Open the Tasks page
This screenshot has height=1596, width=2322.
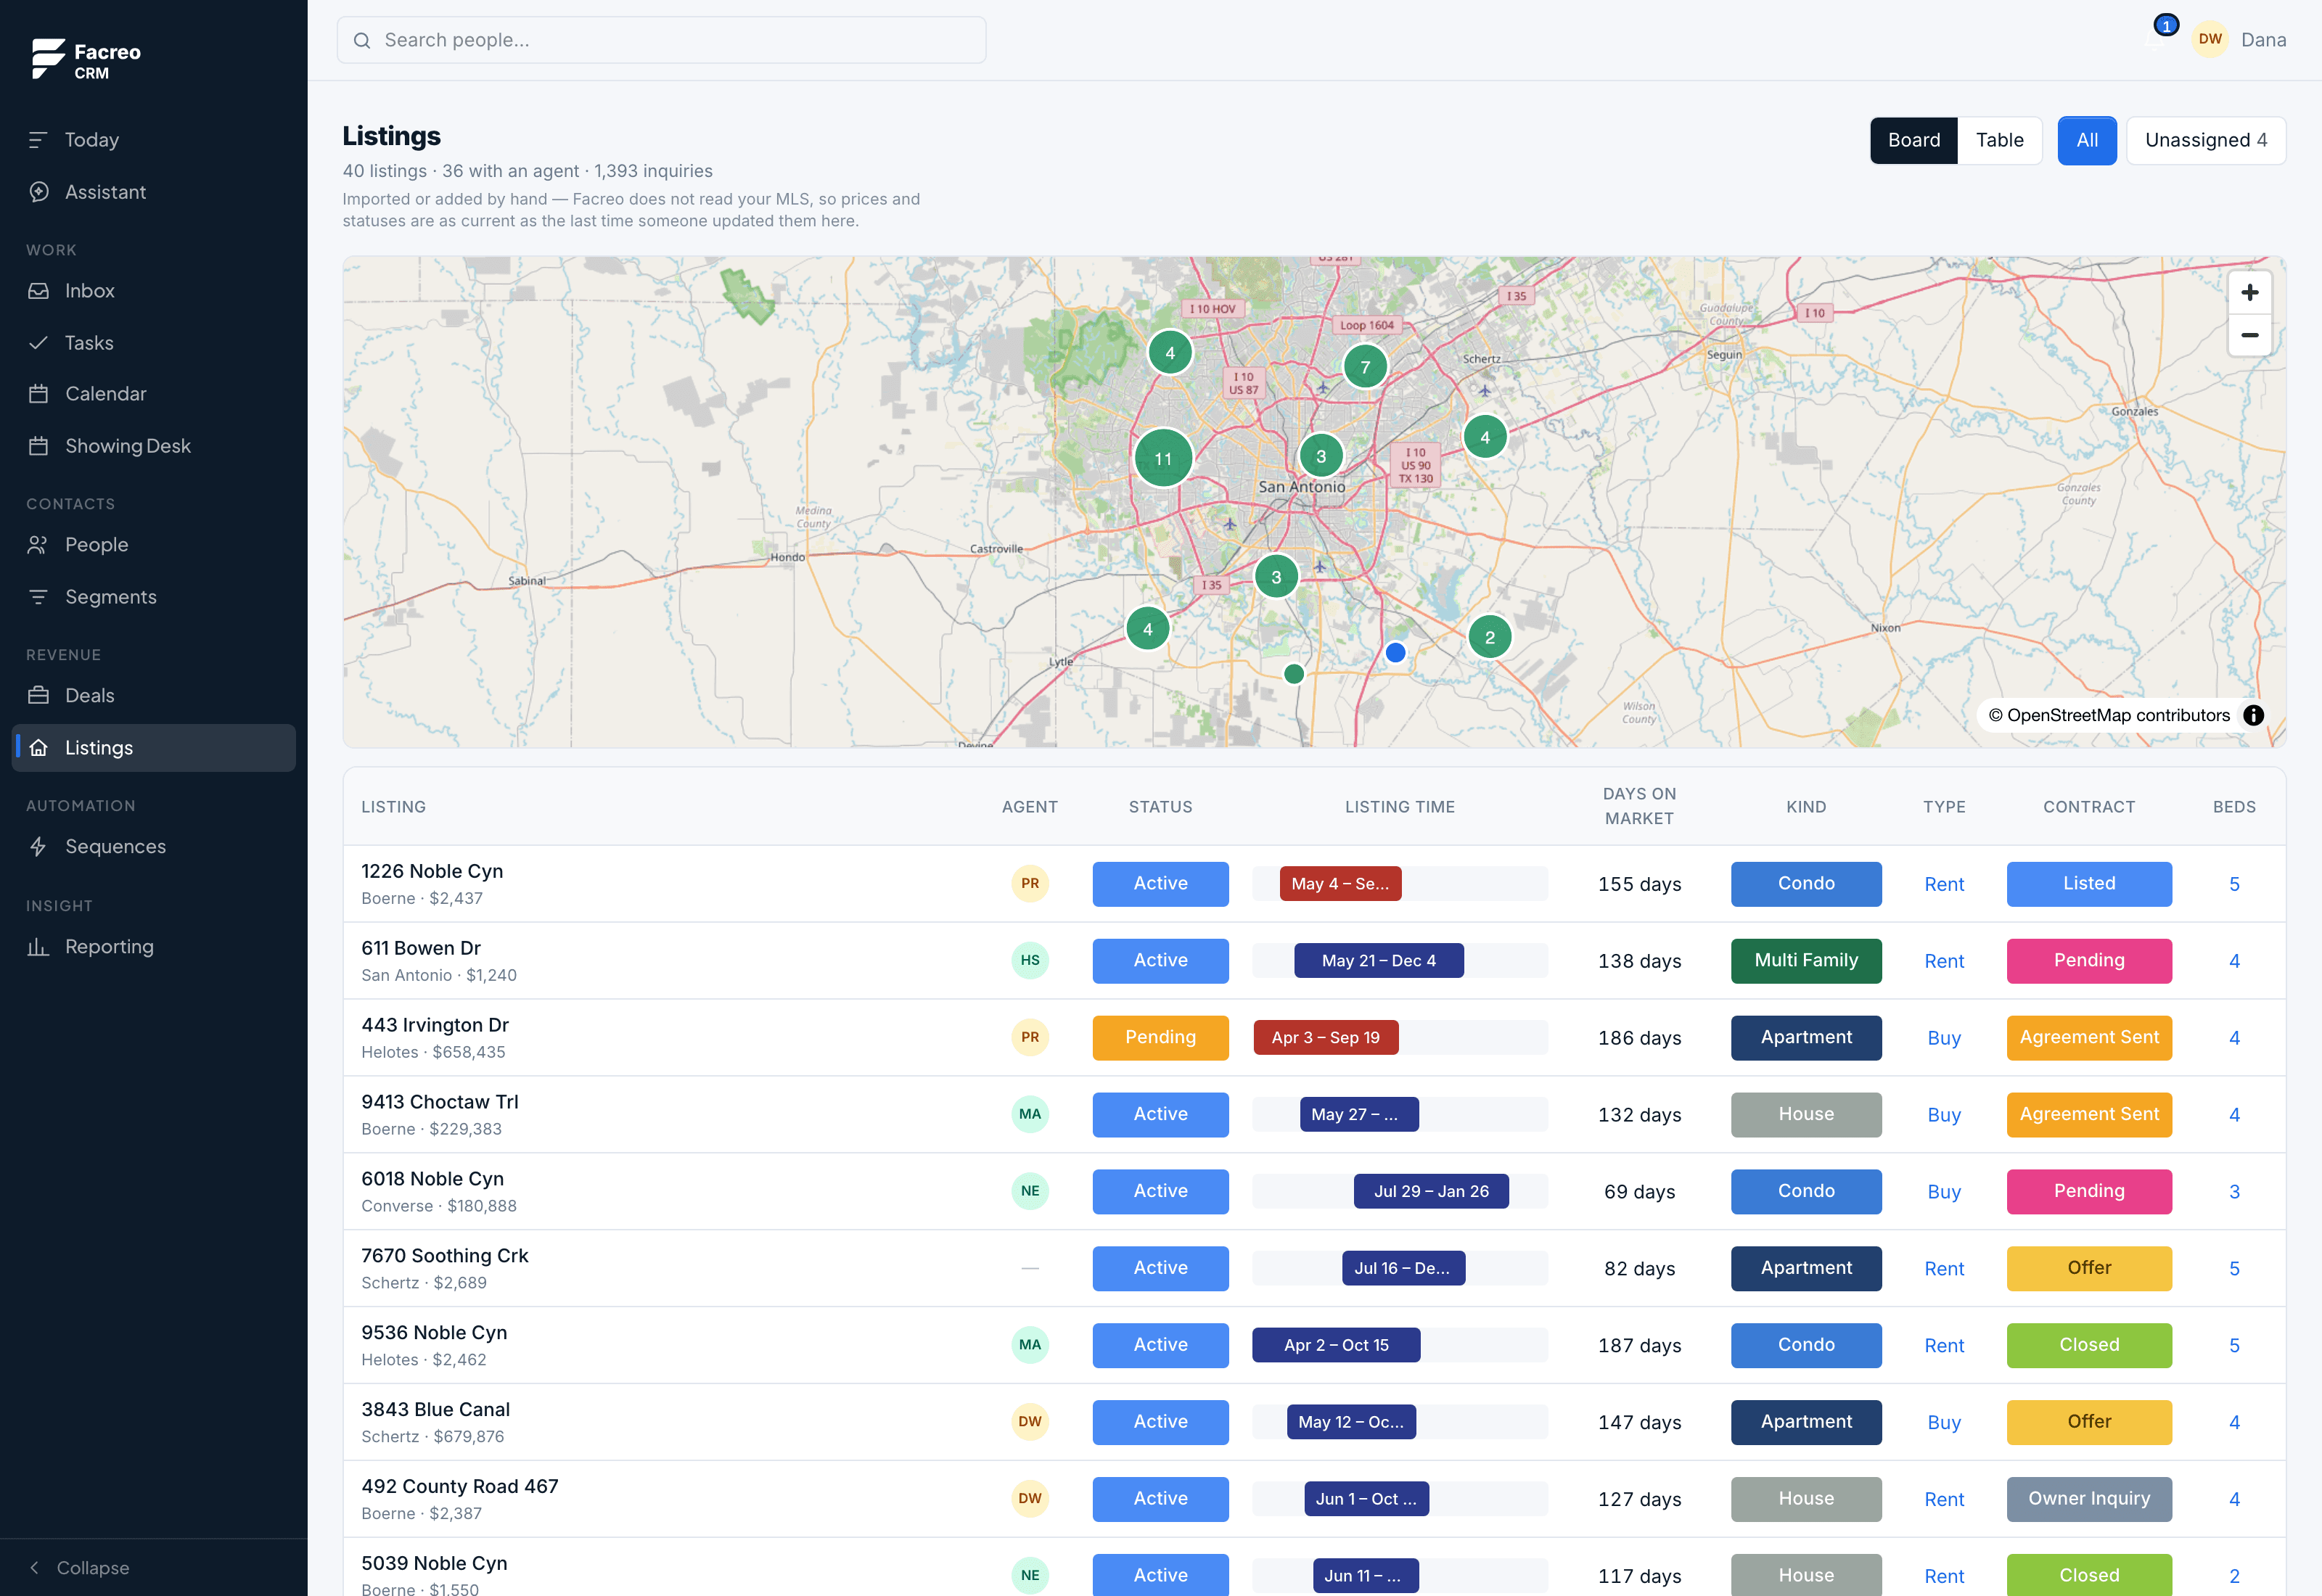153,343
